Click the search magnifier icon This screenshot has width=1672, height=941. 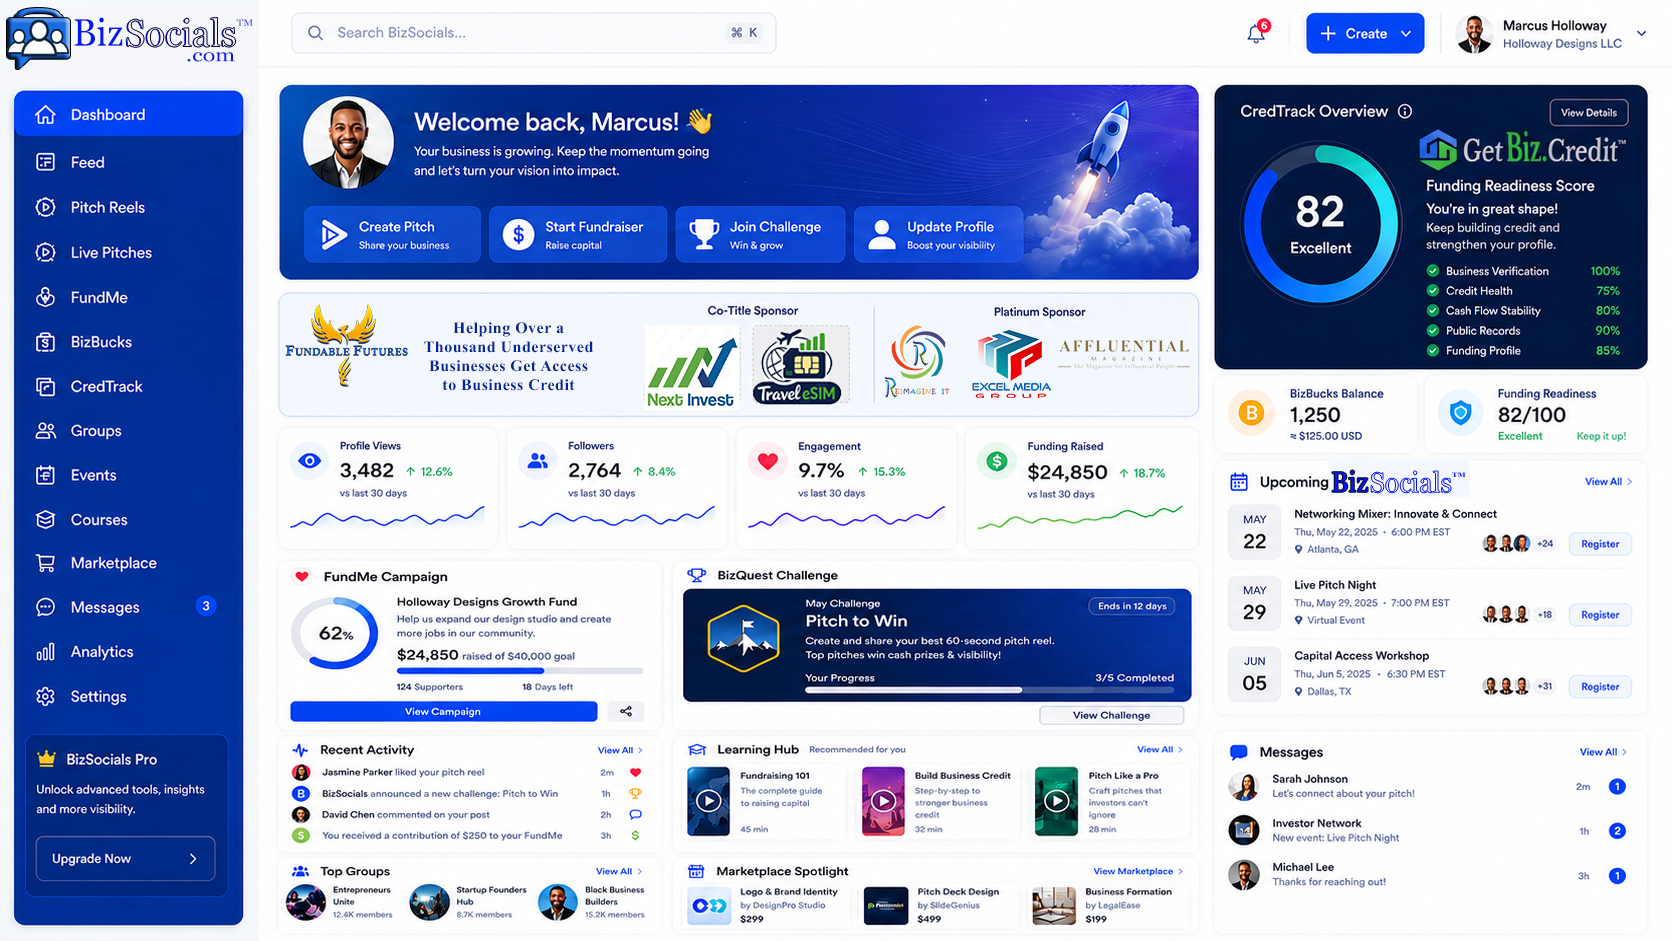[315, 33]
